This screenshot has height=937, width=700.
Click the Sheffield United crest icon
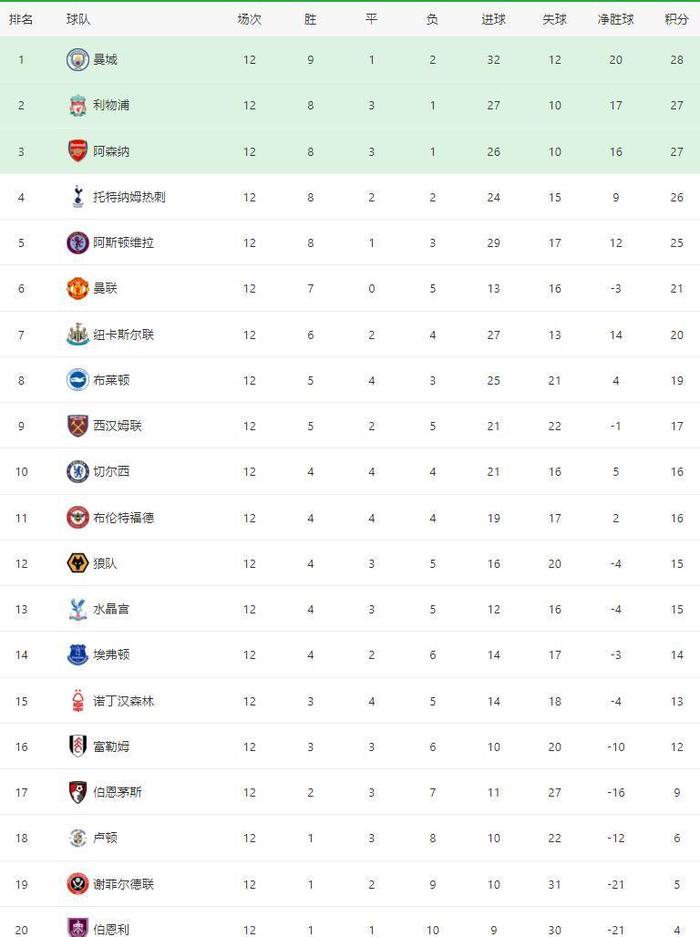pyautogui.click(x=77, y=884)
